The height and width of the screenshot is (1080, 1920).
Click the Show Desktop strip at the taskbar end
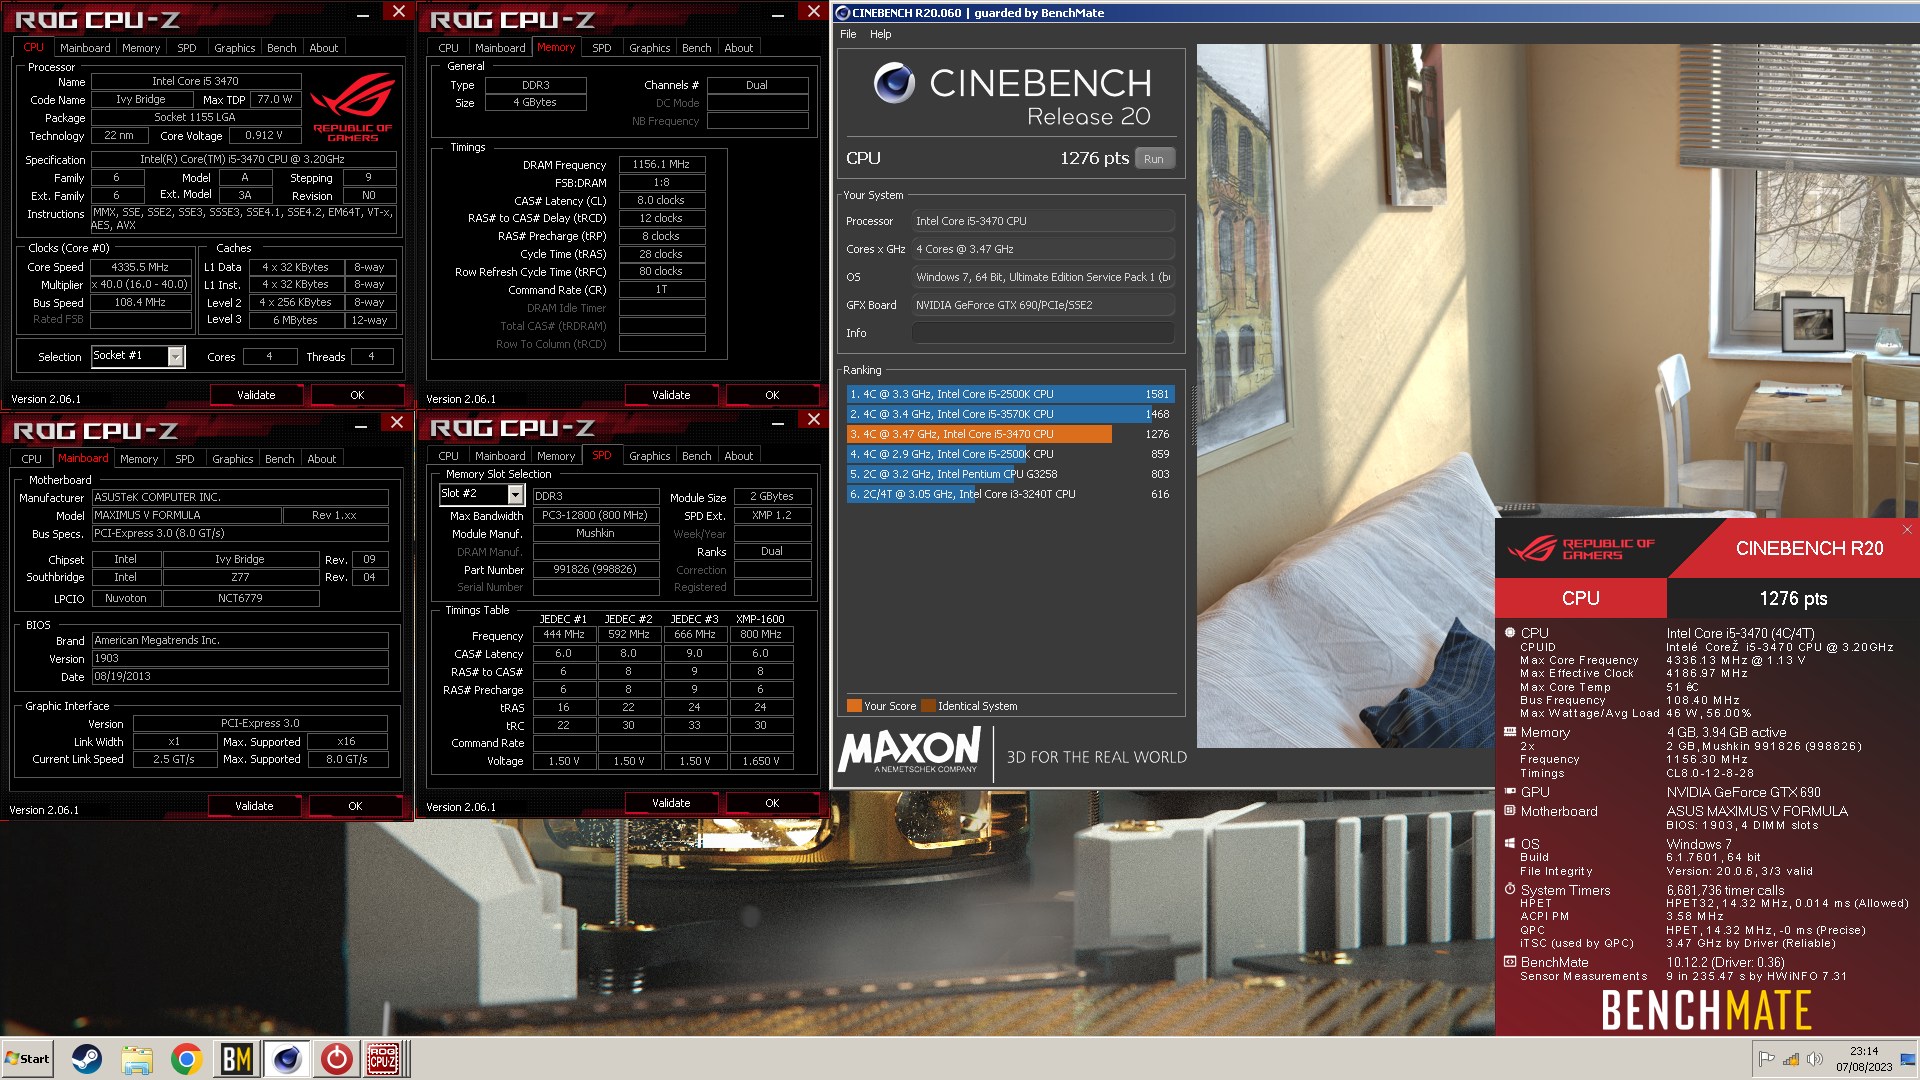pyautogui.click(x=1908, y=1059)
